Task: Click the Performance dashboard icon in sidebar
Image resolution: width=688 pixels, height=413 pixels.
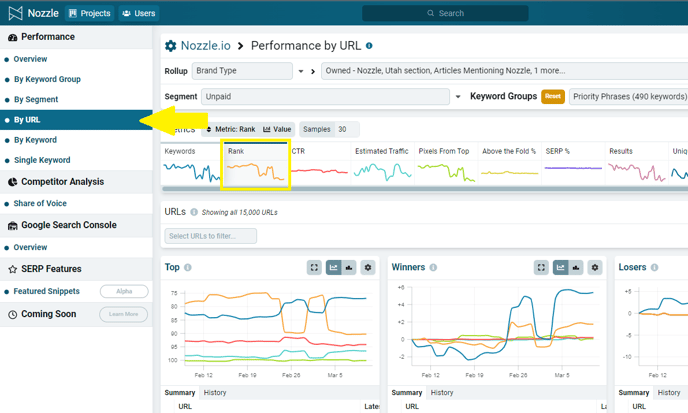Action: coord(12,37)
